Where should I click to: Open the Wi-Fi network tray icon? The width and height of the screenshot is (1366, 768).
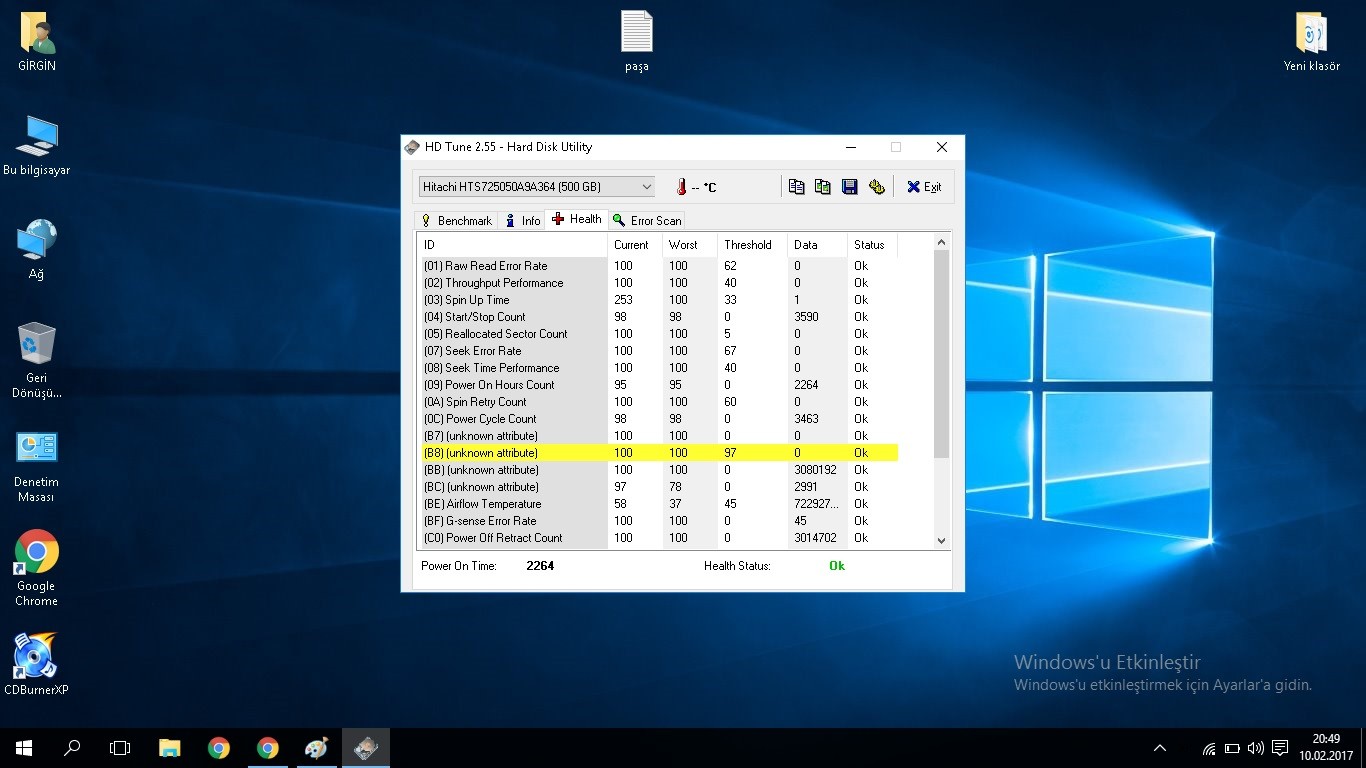tap(1209, 748)
